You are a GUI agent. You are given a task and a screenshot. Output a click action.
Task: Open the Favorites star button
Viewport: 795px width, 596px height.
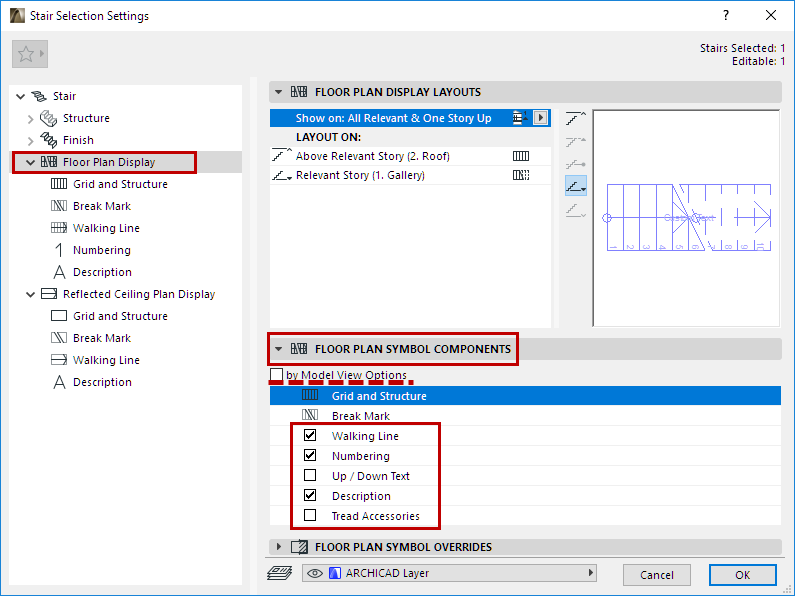(x=30, y=54)
